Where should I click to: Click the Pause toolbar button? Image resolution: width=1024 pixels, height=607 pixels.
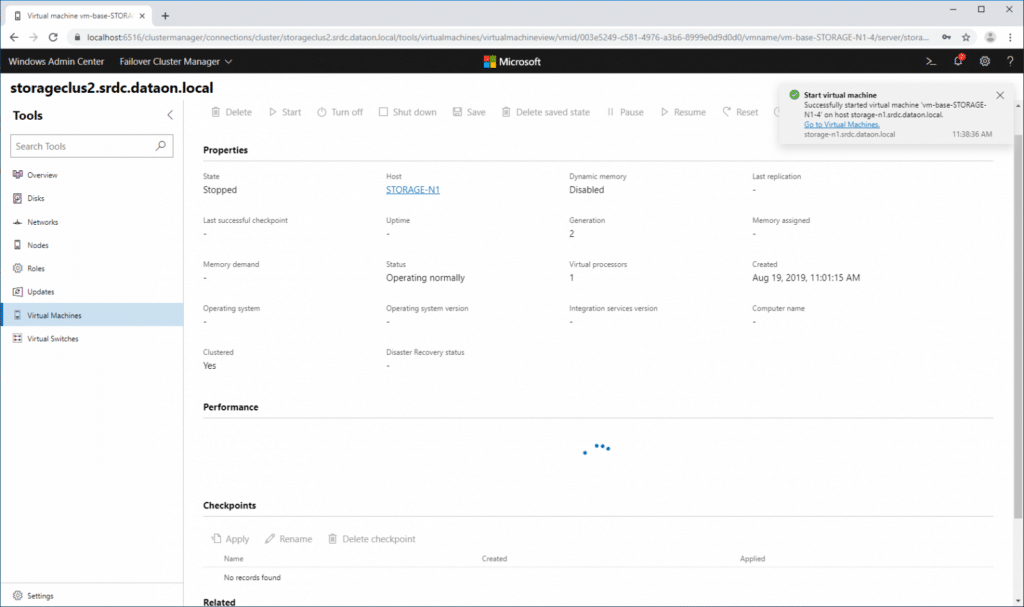[625, 112]
